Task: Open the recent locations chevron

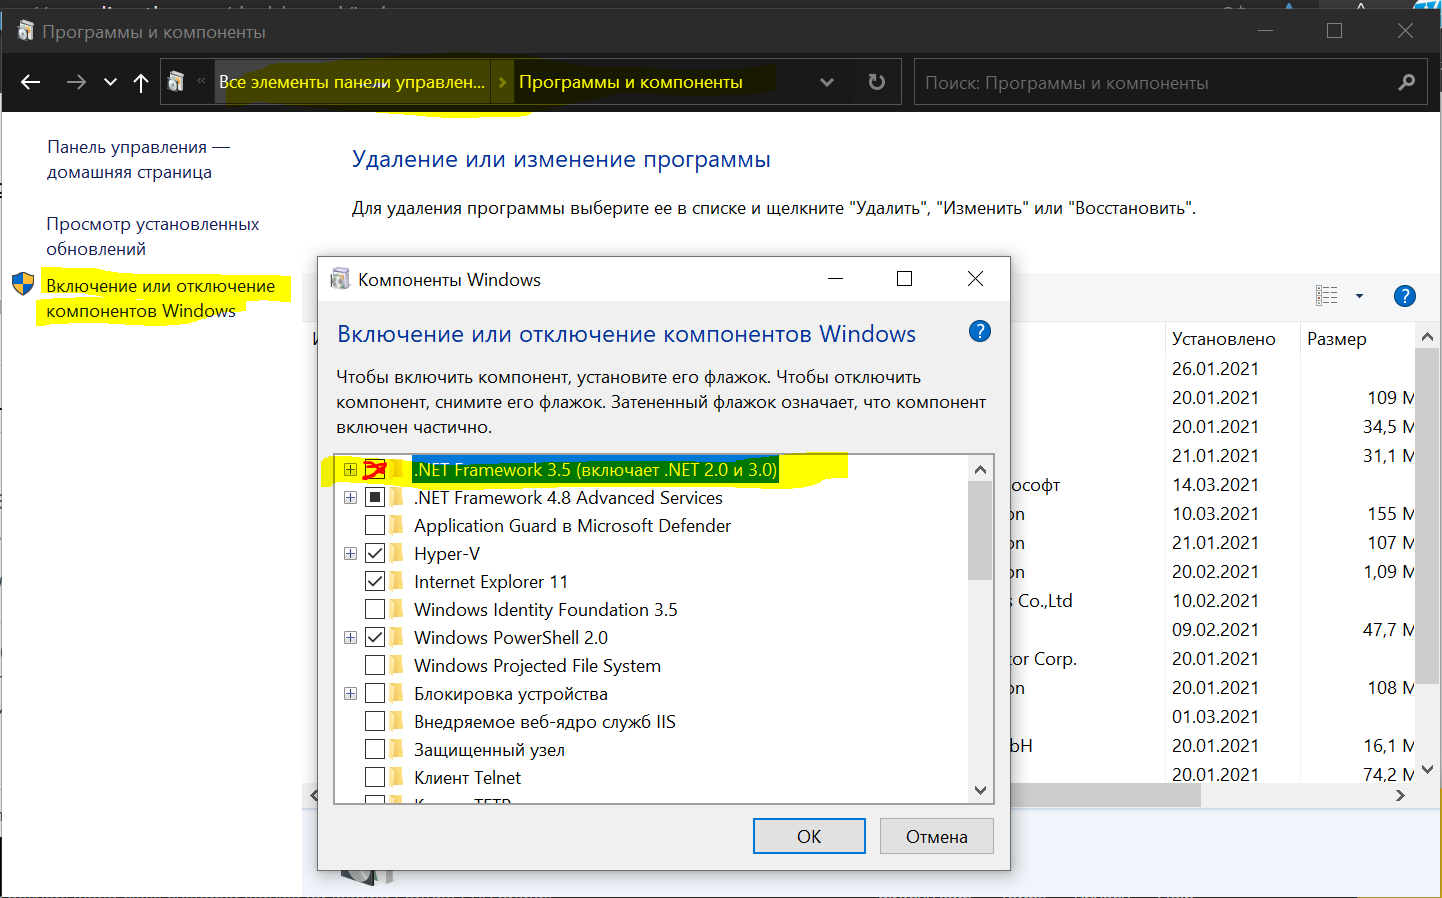Action: coord(110,82)
